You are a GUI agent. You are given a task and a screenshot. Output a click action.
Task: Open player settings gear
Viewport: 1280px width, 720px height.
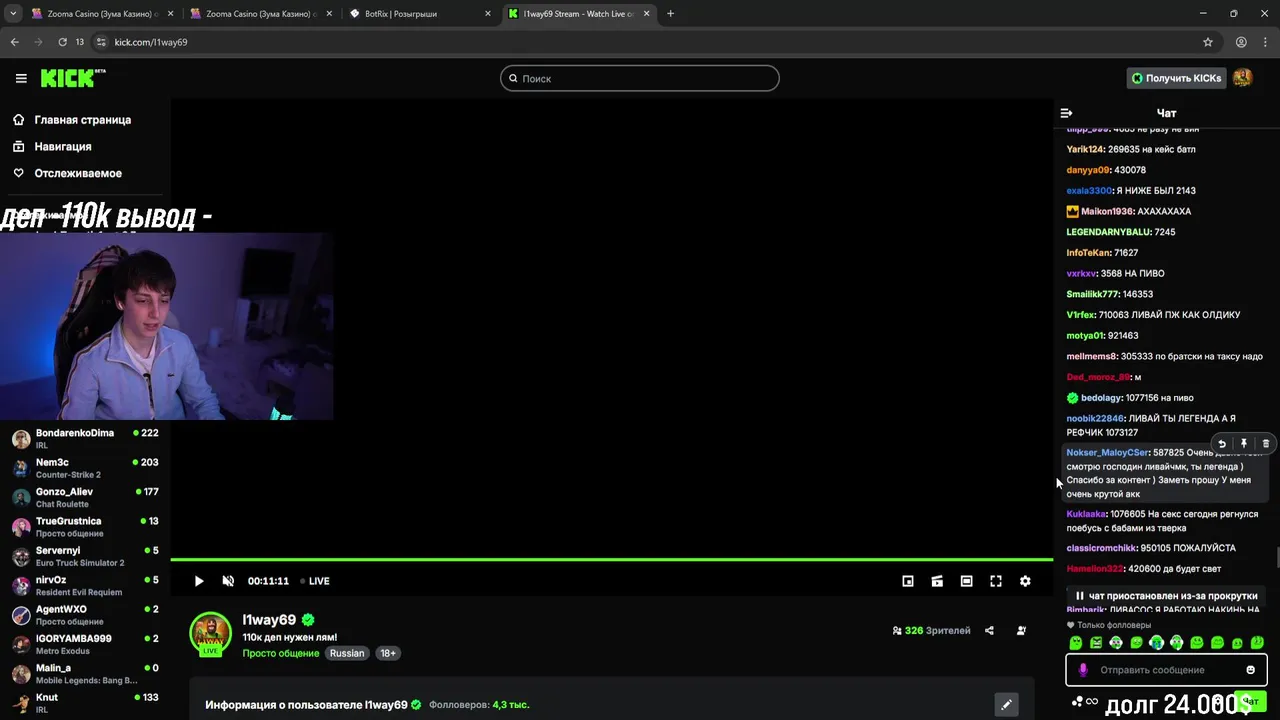point(1025,581)
